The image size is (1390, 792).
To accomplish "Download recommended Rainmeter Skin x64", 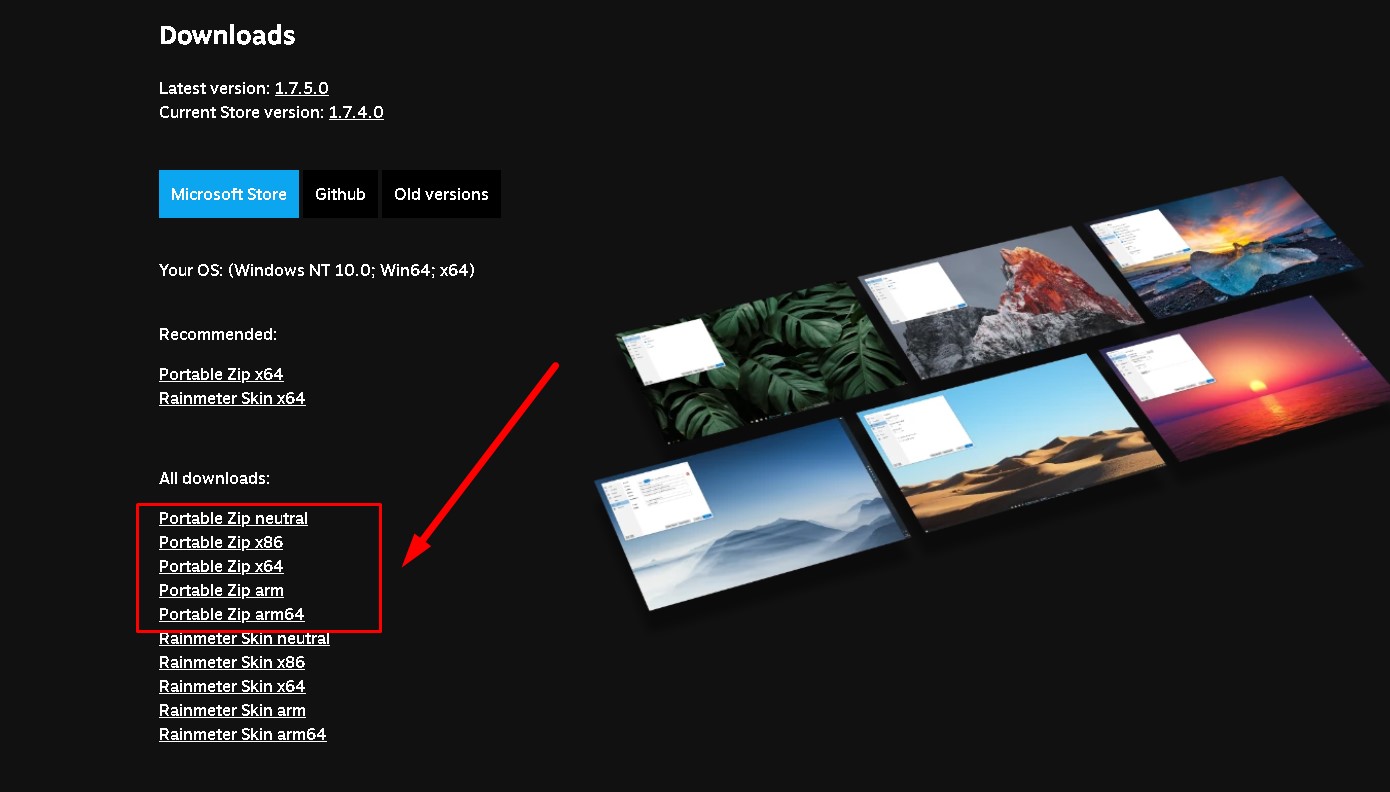I will [x=232, y=398].
